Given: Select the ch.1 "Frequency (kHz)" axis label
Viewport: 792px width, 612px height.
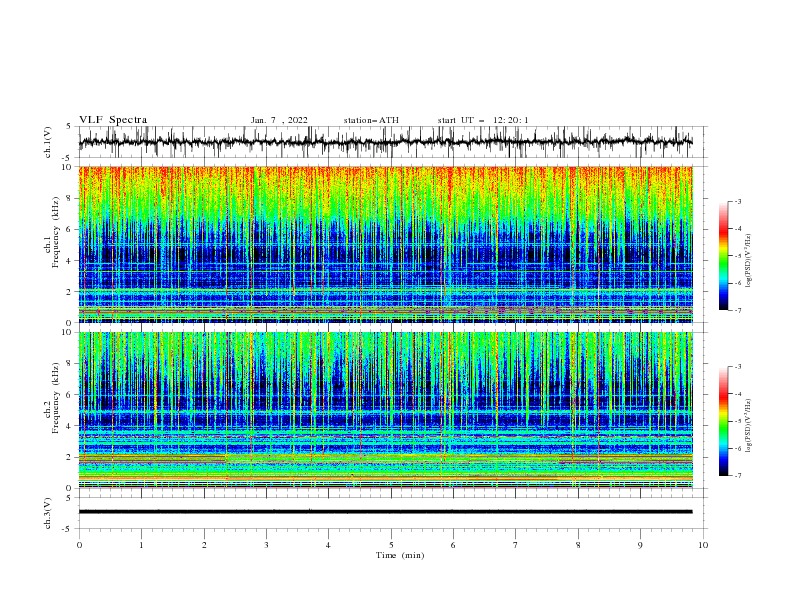Looking at the screenshot, I should click(x=55, y=233).
